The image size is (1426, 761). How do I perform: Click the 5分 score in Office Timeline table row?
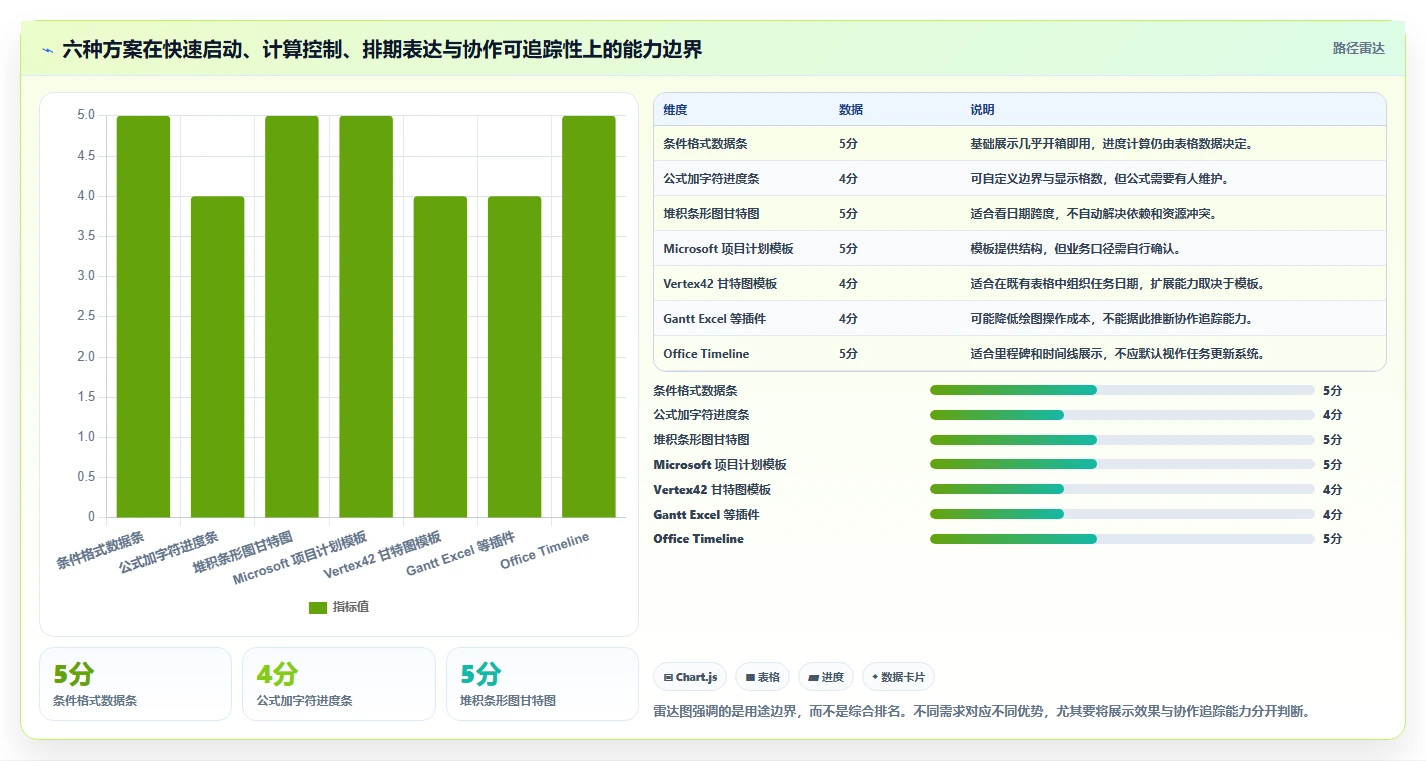pyautogui.click(x=848, y=354)
